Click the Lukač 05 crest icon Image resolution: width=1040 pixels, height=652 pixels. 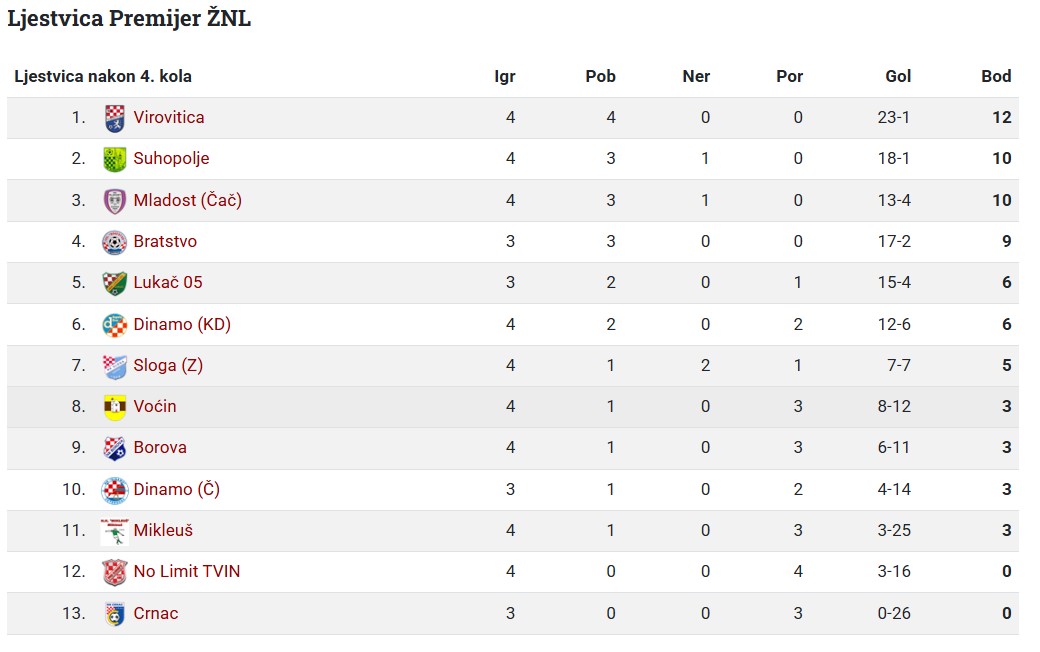[x=115, y=283]
